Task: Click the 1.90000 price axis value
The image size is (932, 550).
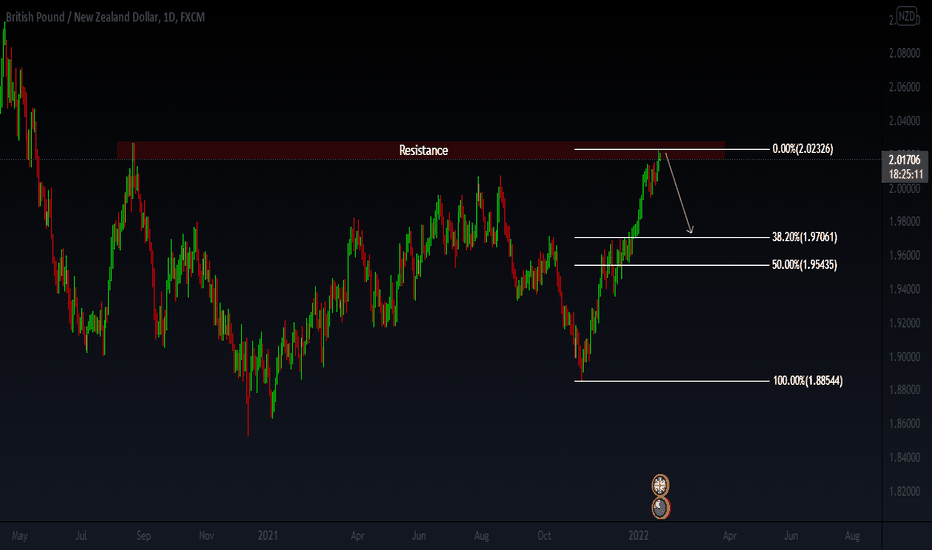Action: click(x=904, y=357)
